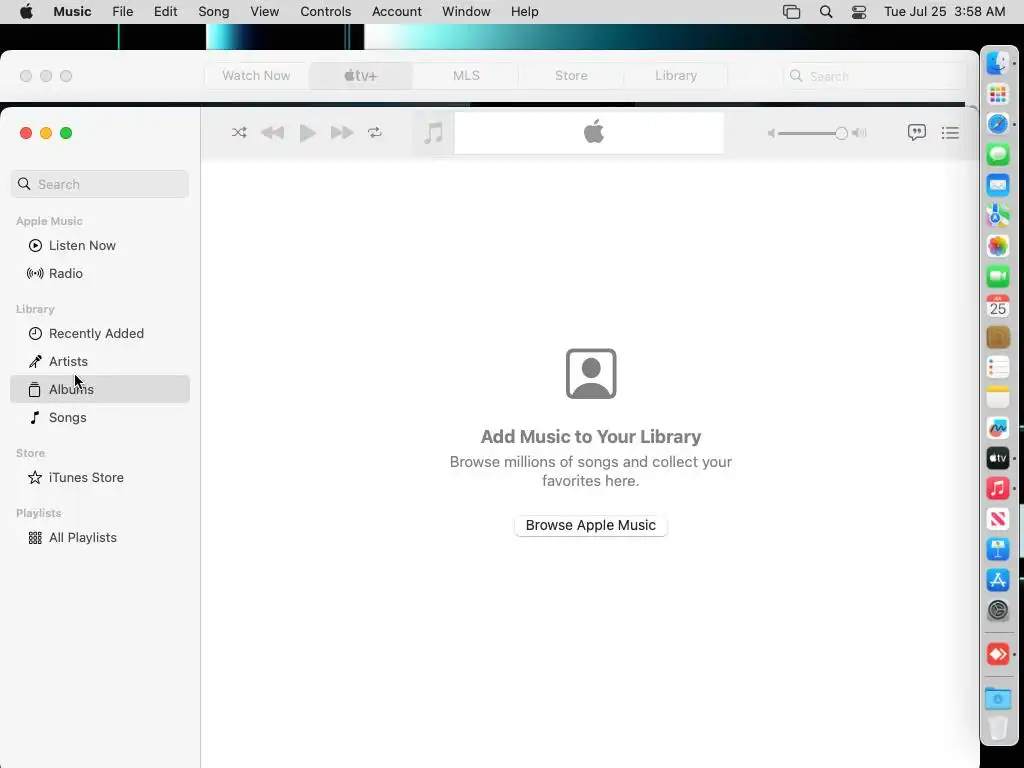Image resolution: width=1024 pixels, height=768 pixels.
Task: Click the high volume speaker icon
Action: tap(859, 133)
